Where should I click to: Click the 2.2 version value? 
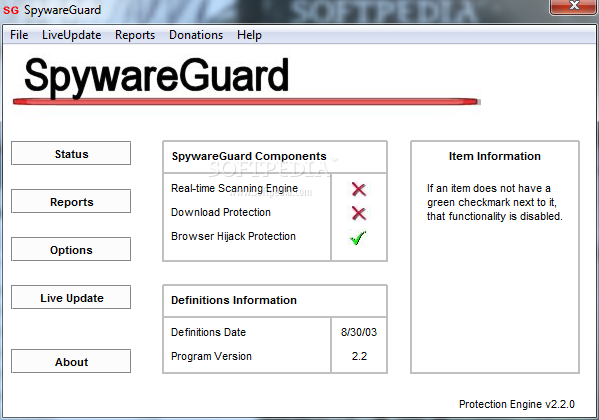coord(359,356)
